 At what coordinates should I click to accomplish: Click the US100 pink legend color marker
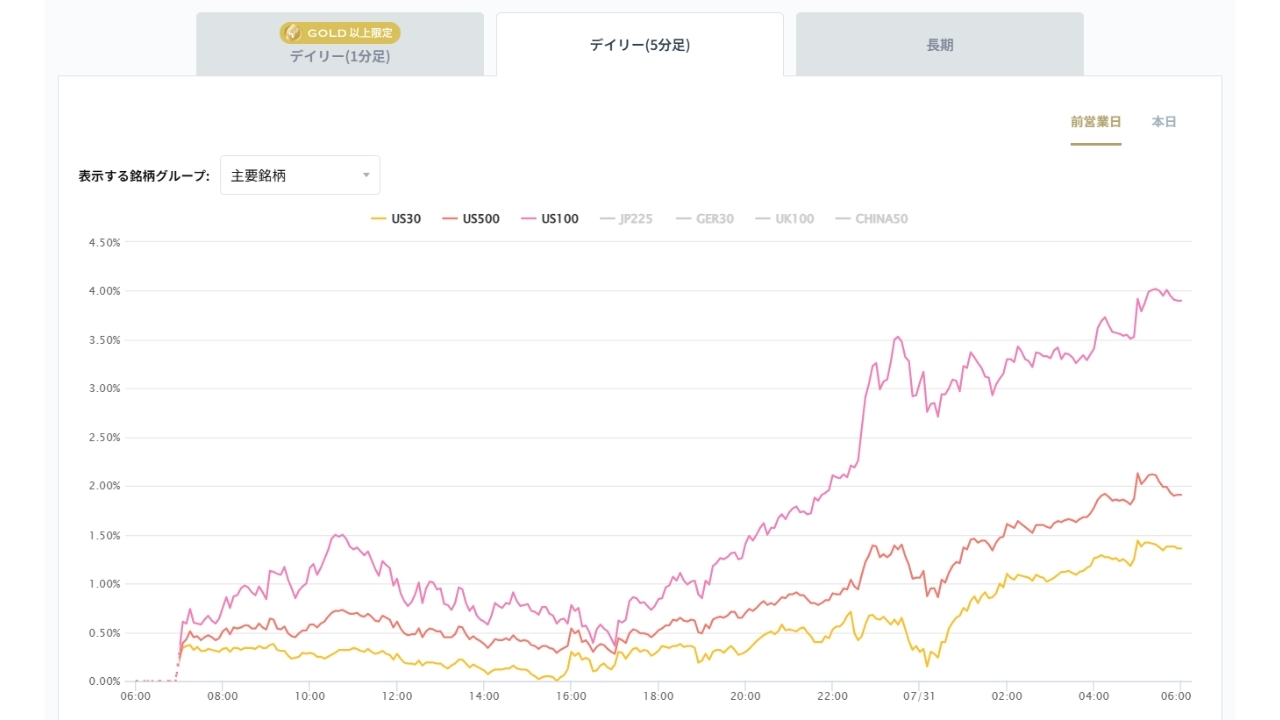pyautogui.click(x=529, y=219)
